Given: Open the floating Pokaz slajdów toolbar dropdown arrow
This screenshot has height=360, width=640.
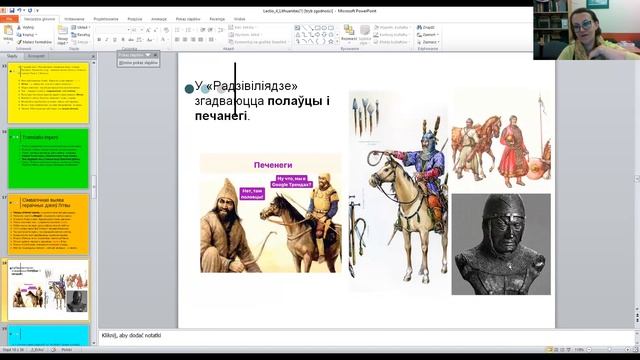Looking at the screenshot, I should pos(148,55).
